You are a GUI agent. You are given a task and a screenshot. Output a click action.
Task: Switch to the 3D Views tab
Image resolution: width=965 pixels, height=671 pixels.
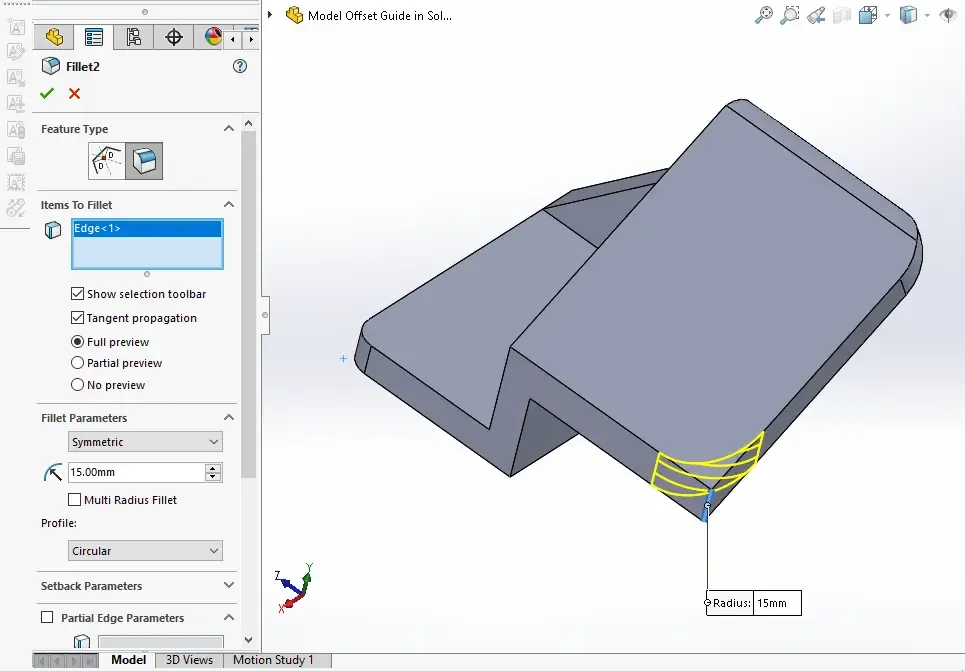tap(189, 660)
